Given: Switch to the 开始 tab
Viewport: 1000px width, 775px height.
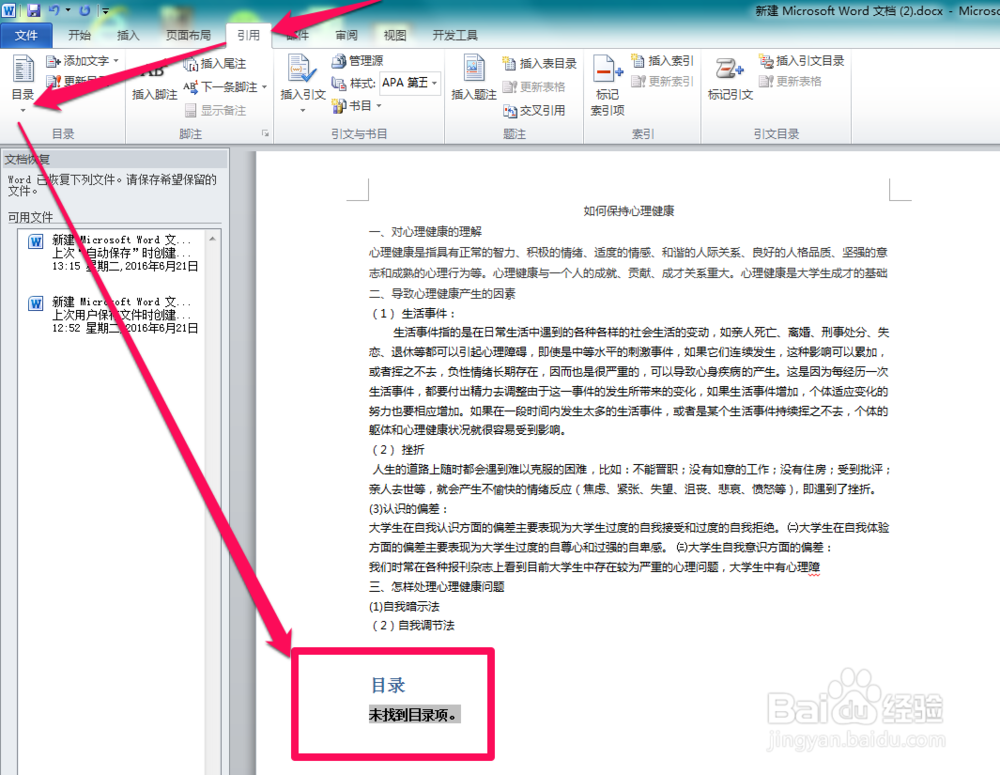Looking at the screenshot, I should pyautogui.click(x=80, y=35).
